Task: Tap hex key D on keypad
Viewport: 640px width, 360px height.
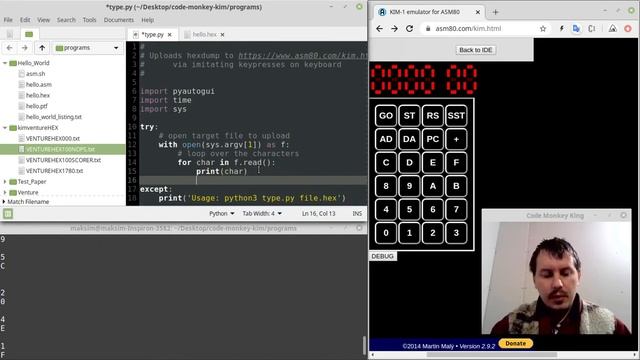Action: [x=409, y=162]
